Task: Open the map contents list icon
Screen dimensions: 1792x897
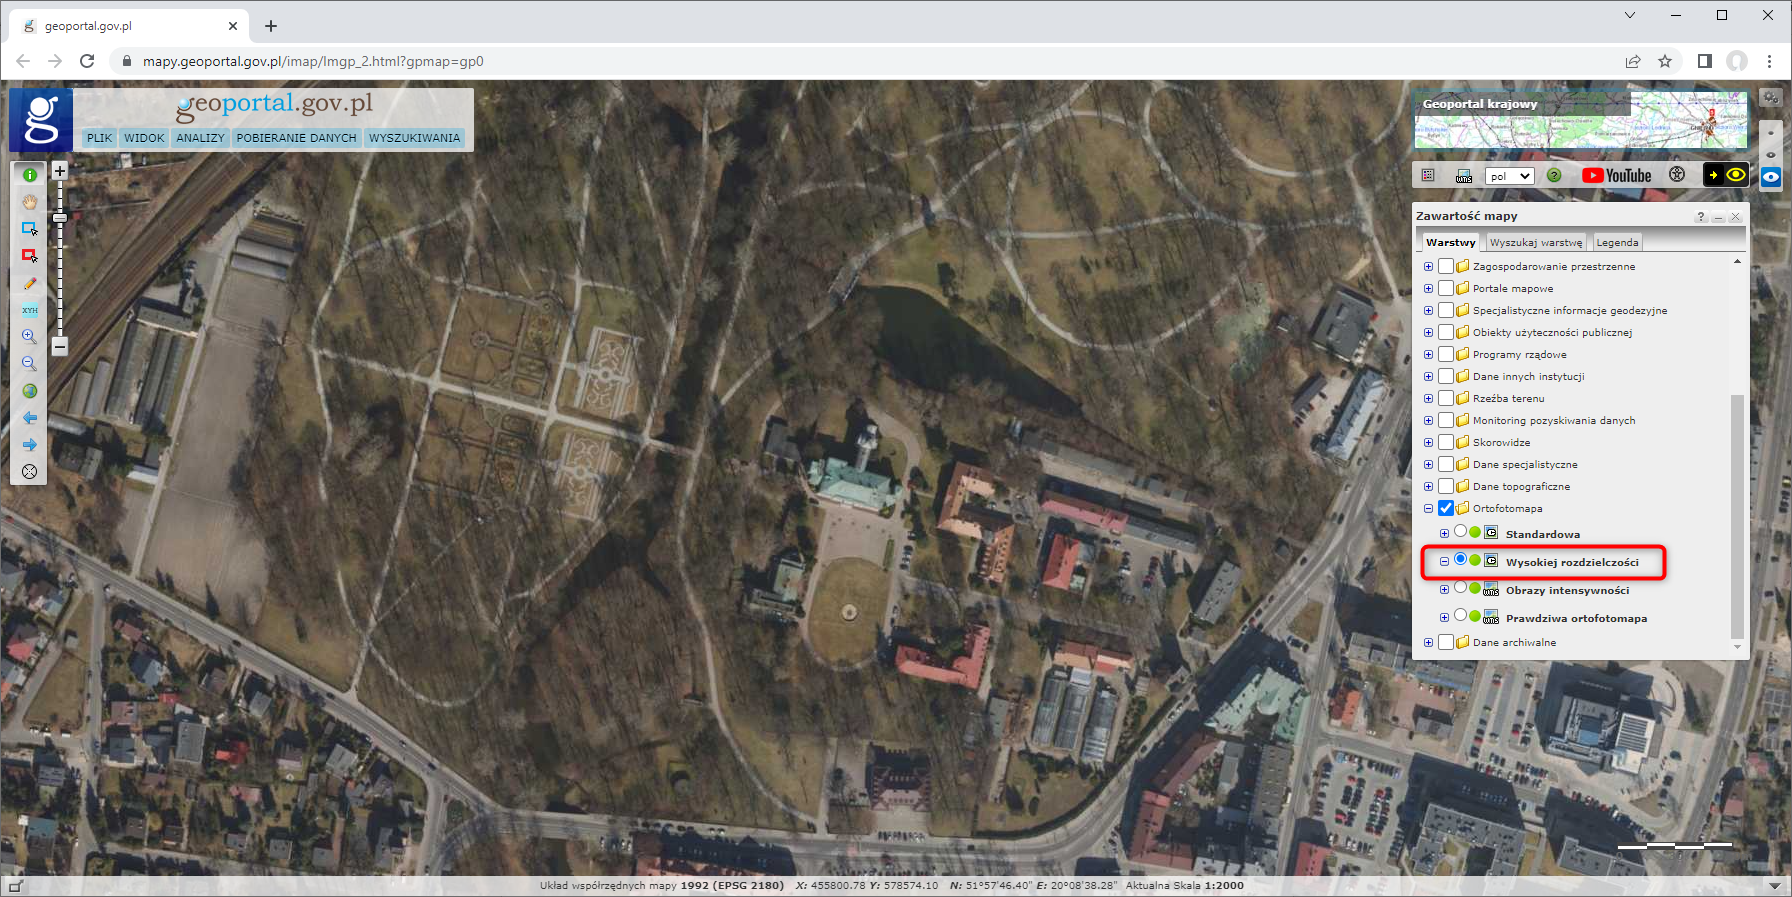Action: [x=1428, y=175]
